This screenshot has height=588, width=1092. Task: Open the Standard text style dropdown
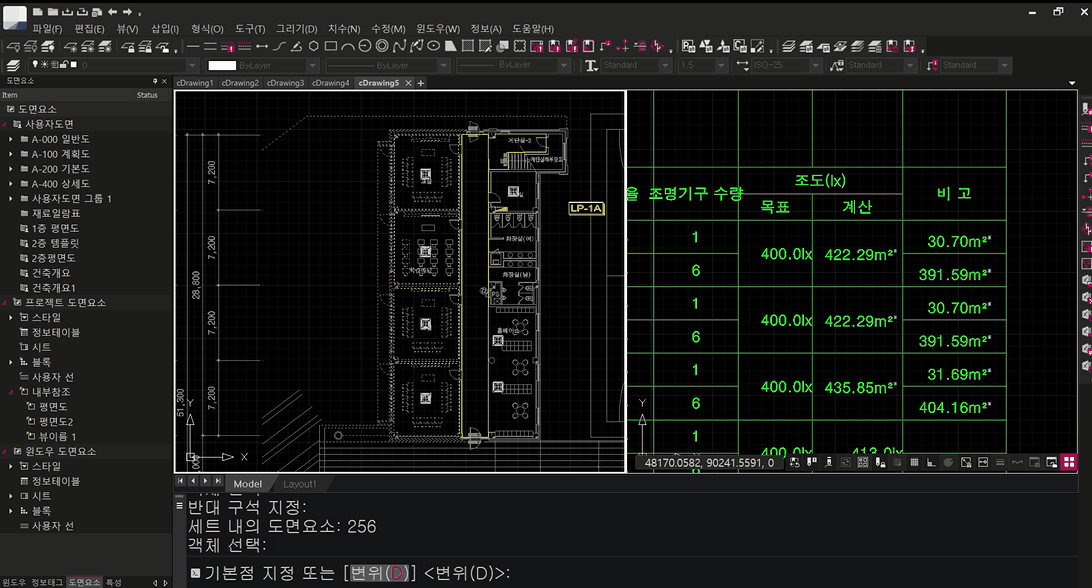[x=664, y=65]
